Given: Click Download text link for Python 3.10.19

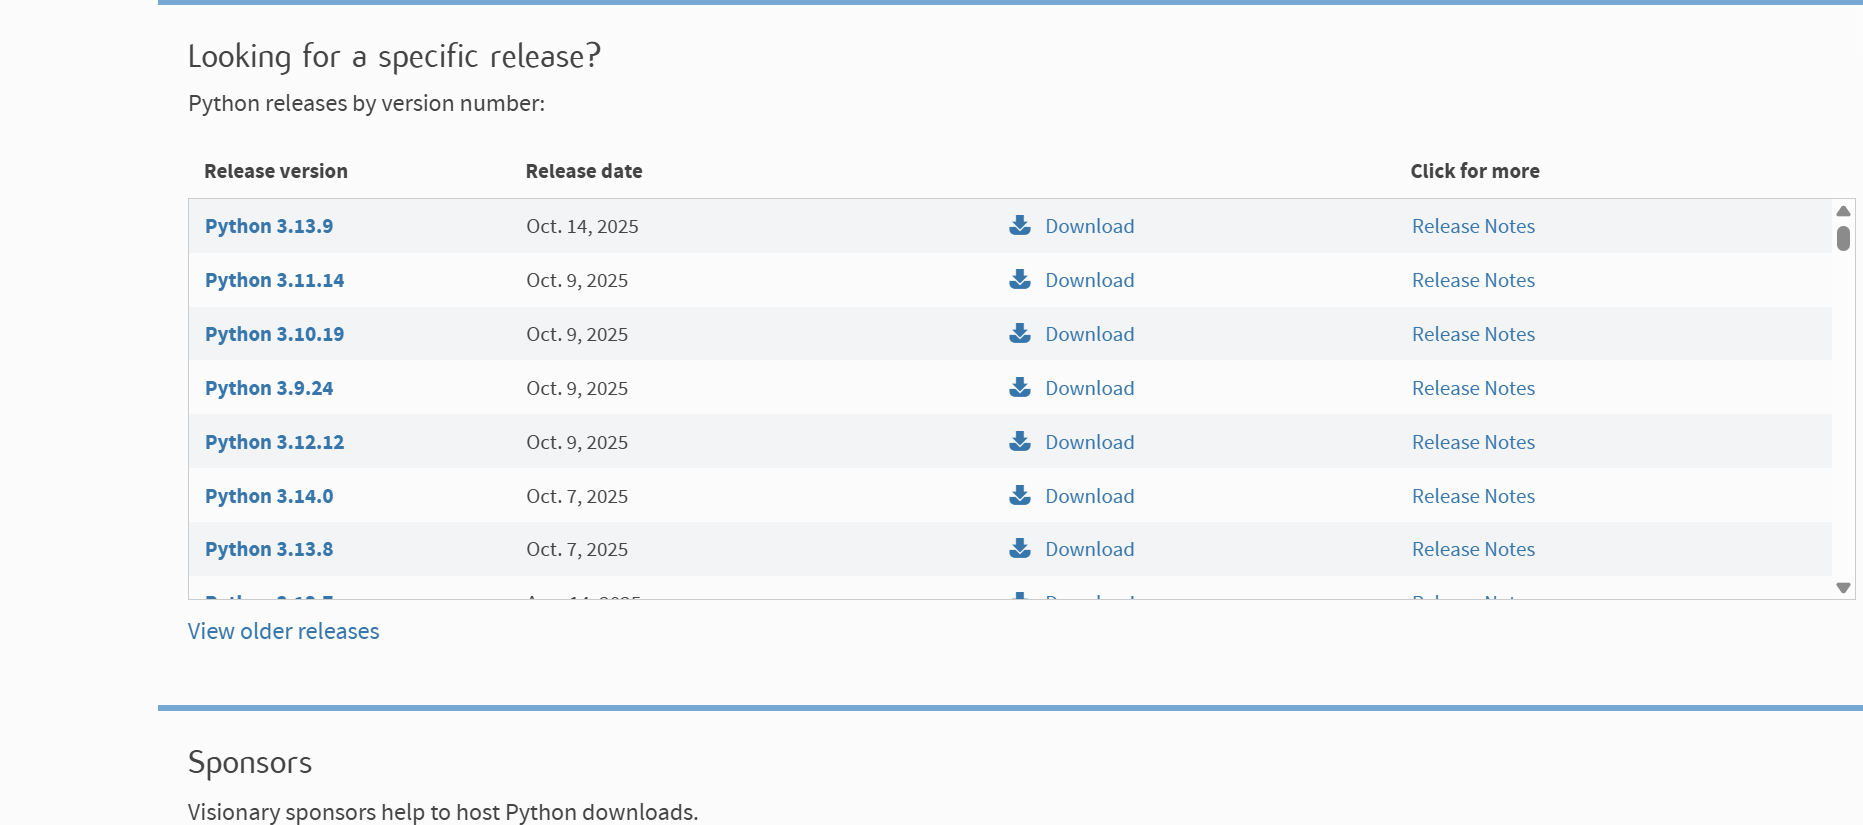Looking at the screenshot, I should click(1090, 334).
